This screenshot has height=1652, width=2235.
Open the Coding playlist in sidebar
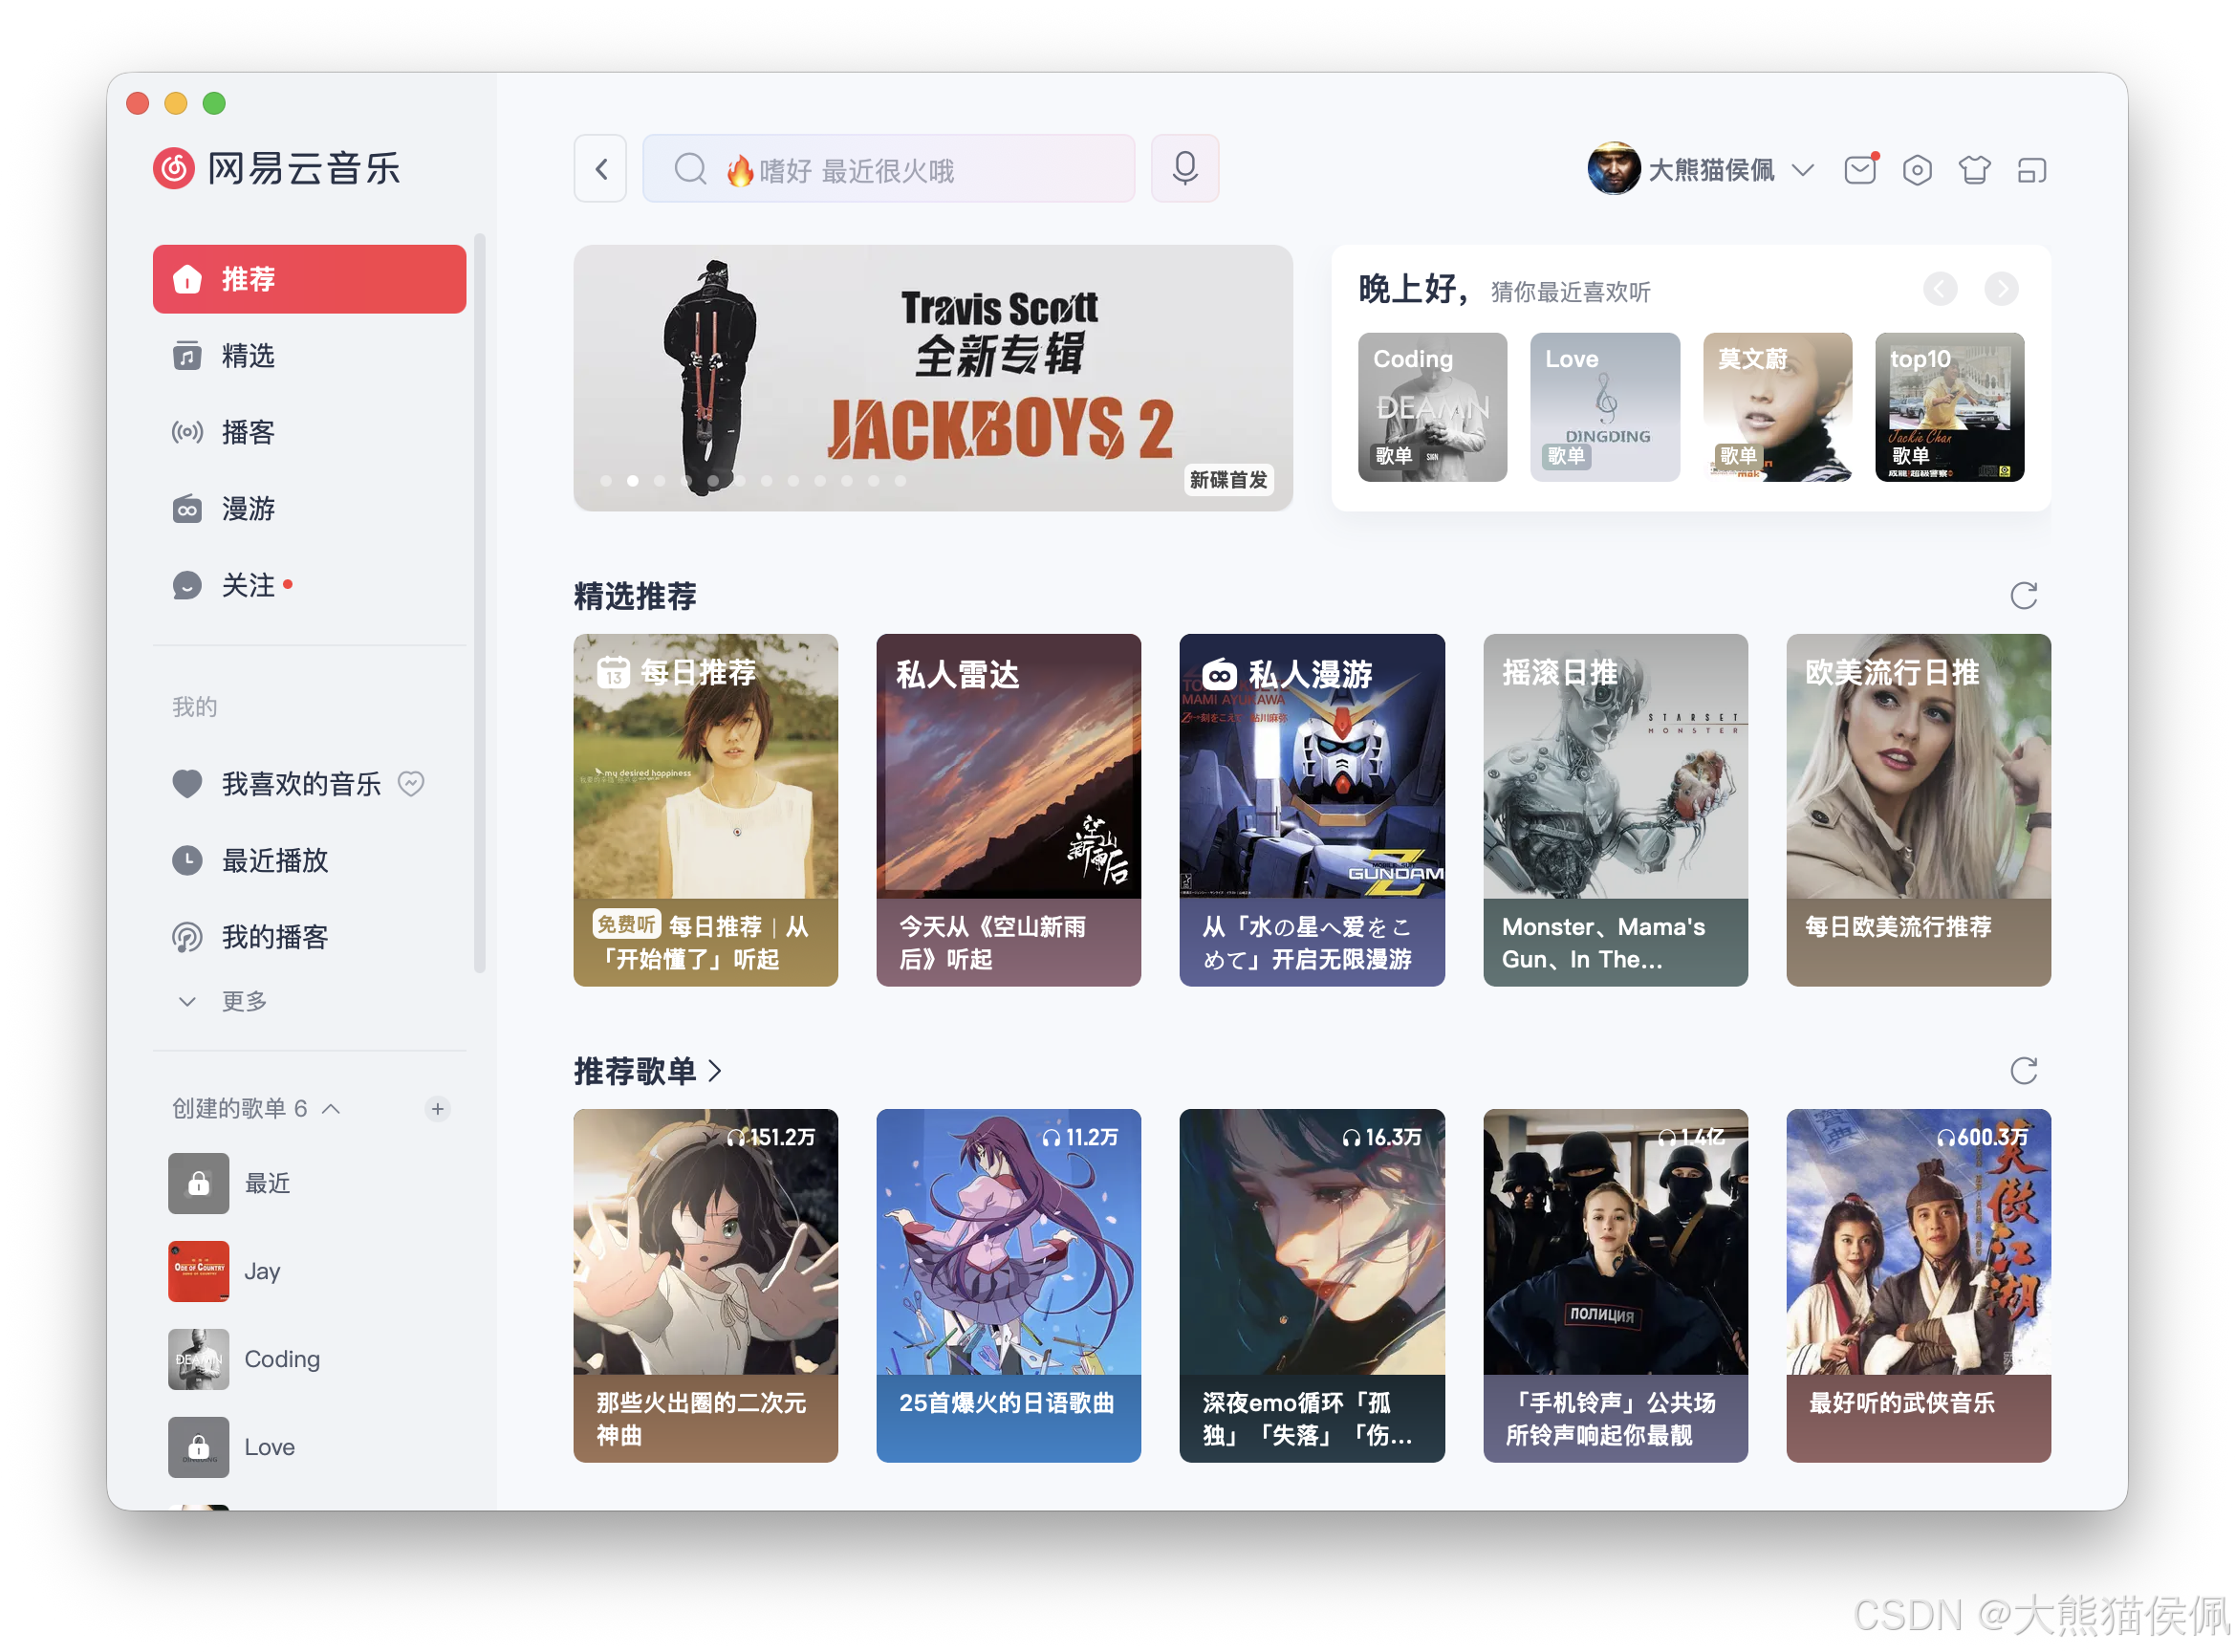(309, 1360)
